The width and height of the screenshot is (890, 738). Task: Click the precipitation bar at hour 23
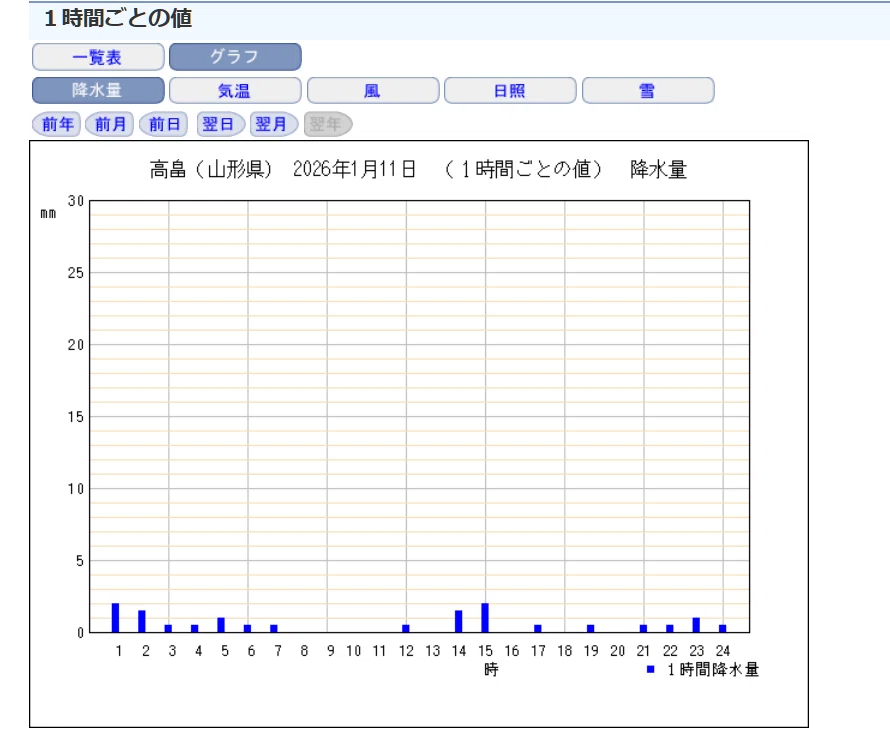[x=696, y=624]
